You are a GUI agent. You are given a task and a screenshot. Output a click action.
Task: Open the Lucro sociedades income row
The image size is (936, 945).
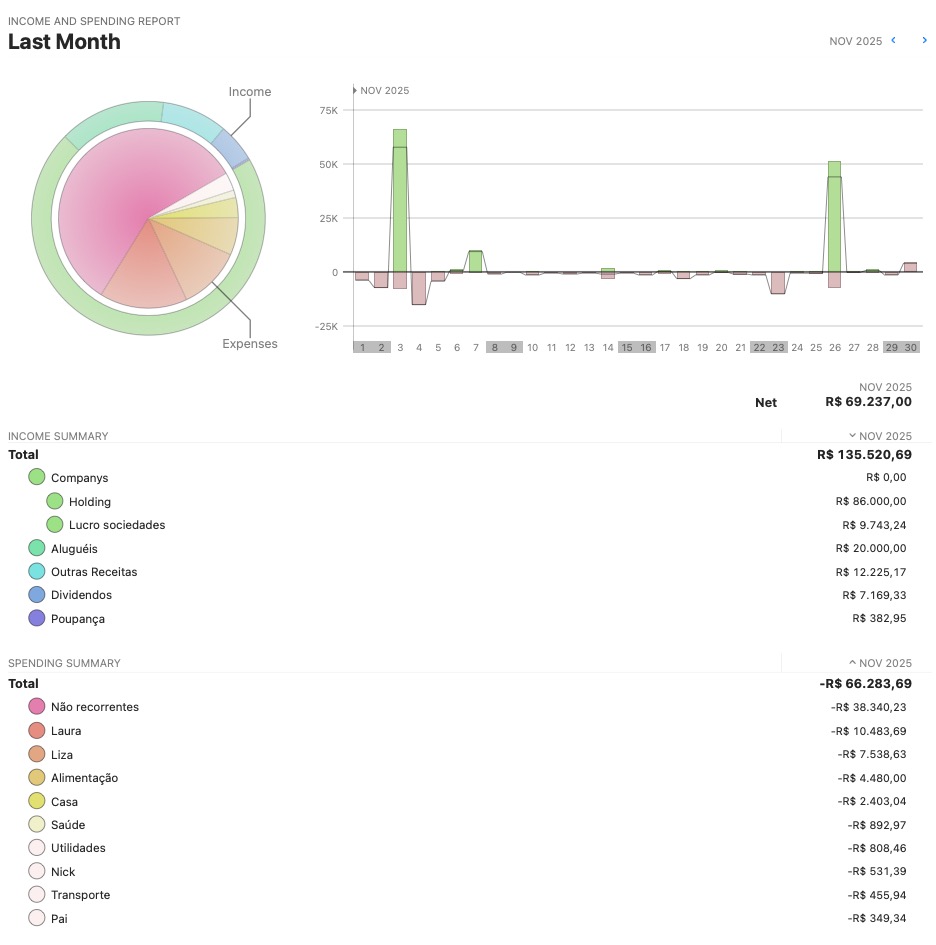[x=116, y=525]
